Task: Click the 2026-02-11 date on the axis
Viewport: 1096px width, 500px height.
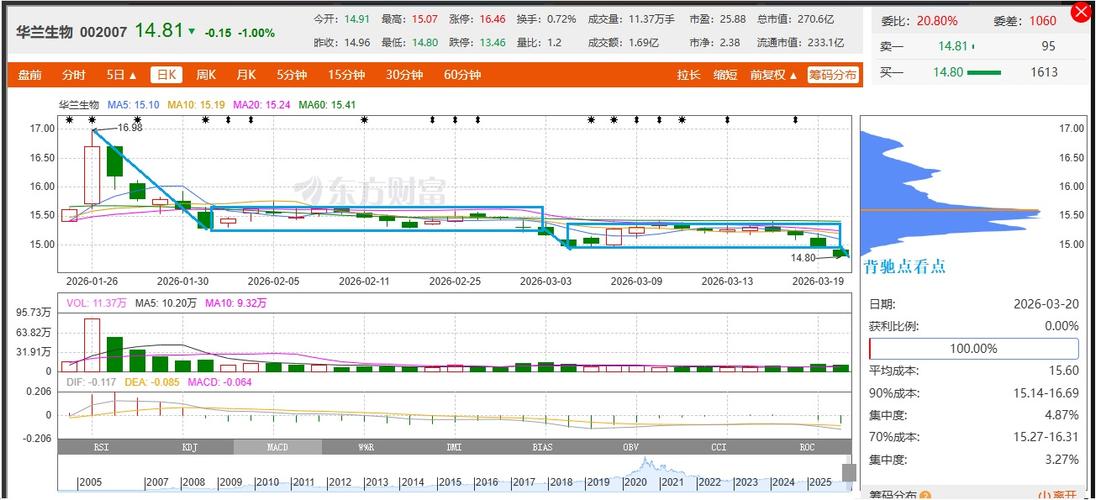Action: click(363, 281)
